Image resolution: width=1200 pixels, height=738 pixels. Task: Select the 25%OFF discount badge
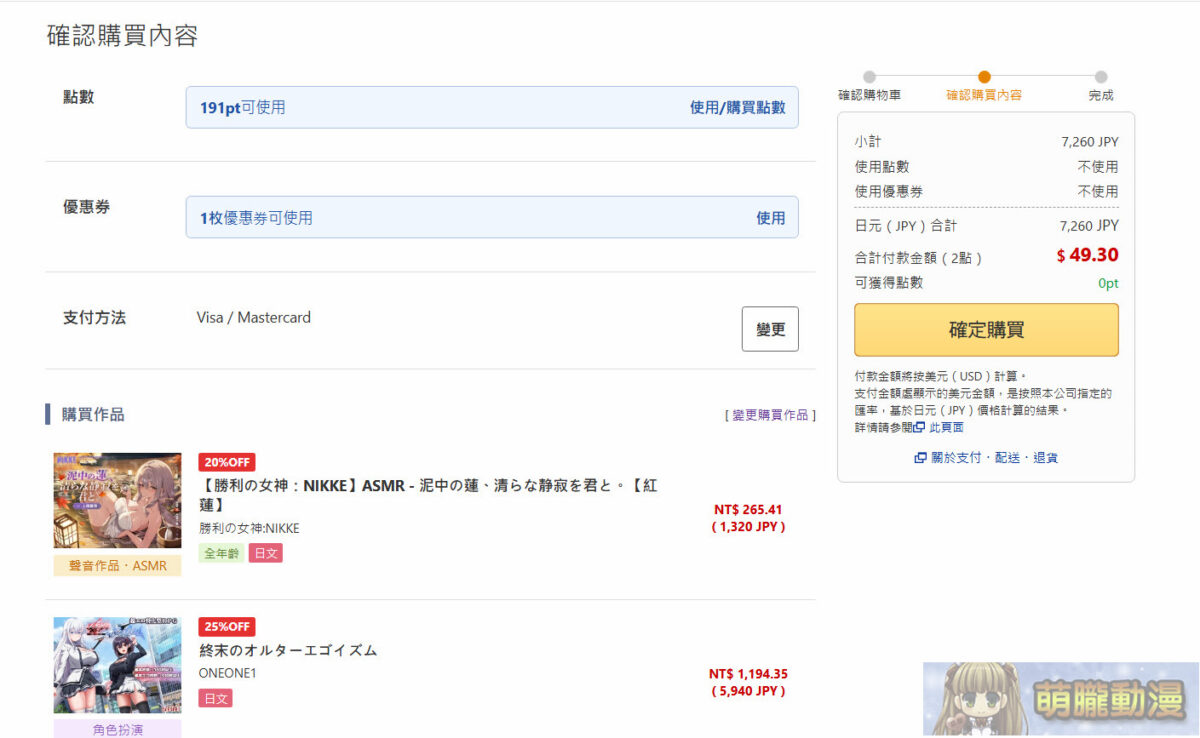[227, 626]
